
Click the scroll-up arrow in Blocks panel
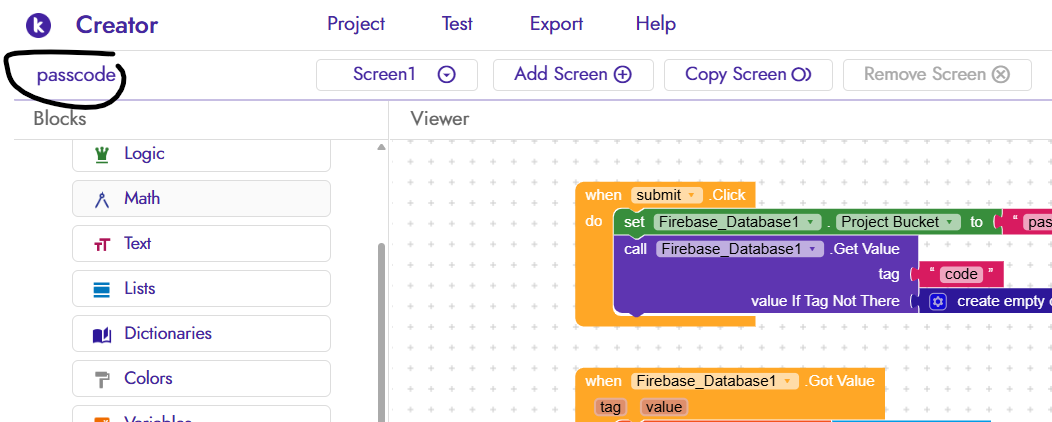coord(382,147)
